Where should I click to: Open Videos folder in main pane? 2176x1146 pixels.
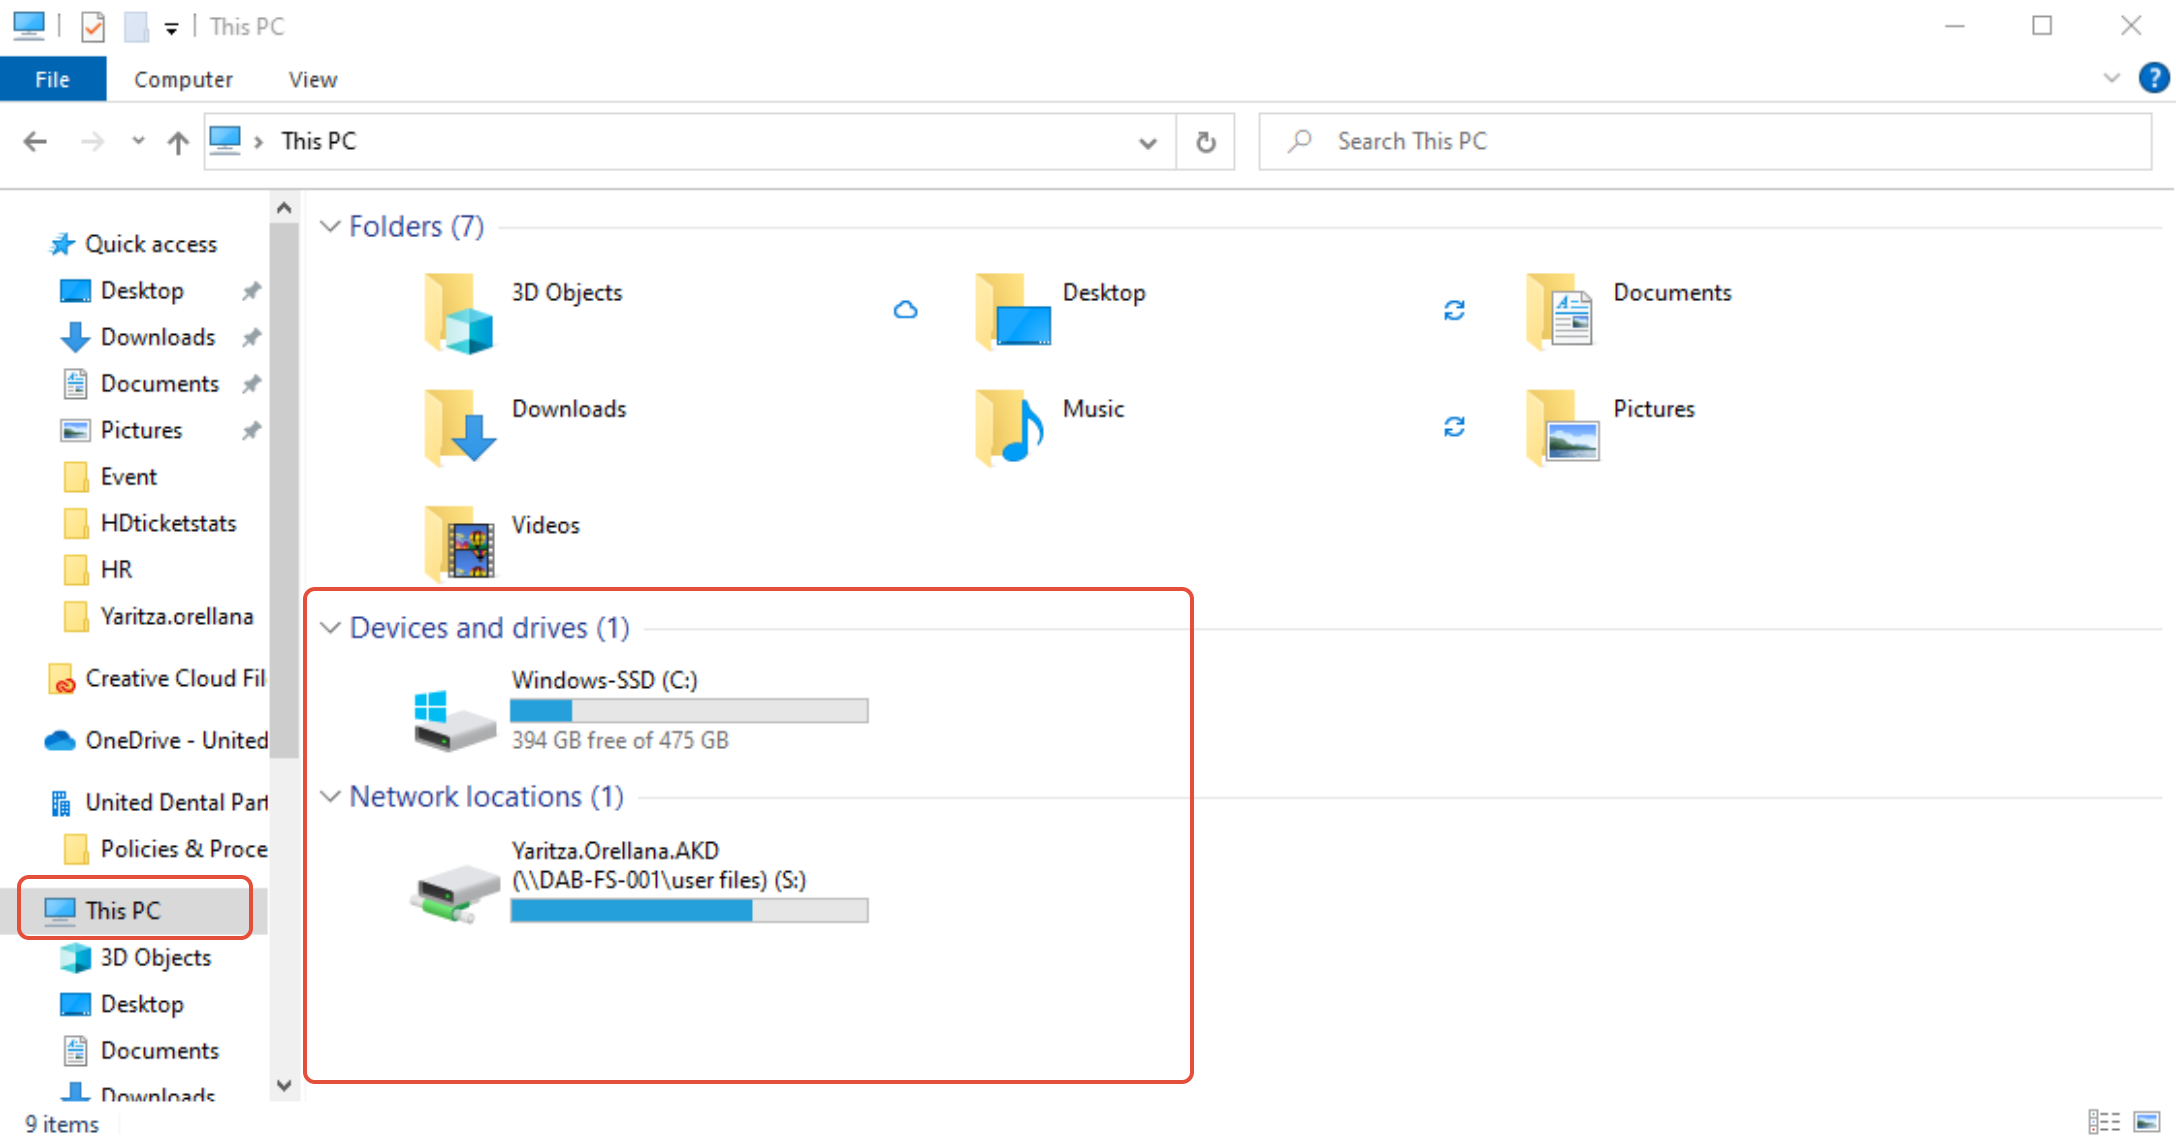point(459,543)
